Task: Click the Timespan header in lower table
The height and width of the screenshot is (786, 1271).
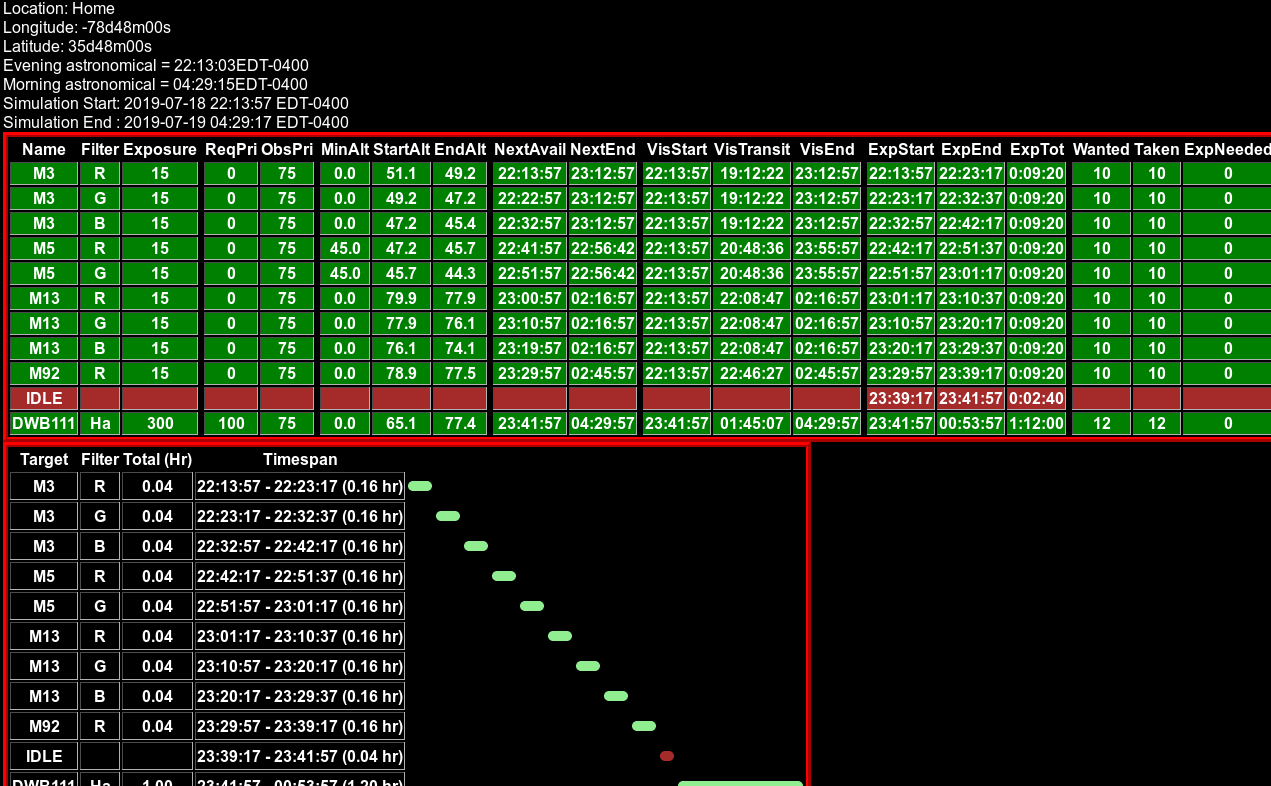Action: tap(300, 459)
